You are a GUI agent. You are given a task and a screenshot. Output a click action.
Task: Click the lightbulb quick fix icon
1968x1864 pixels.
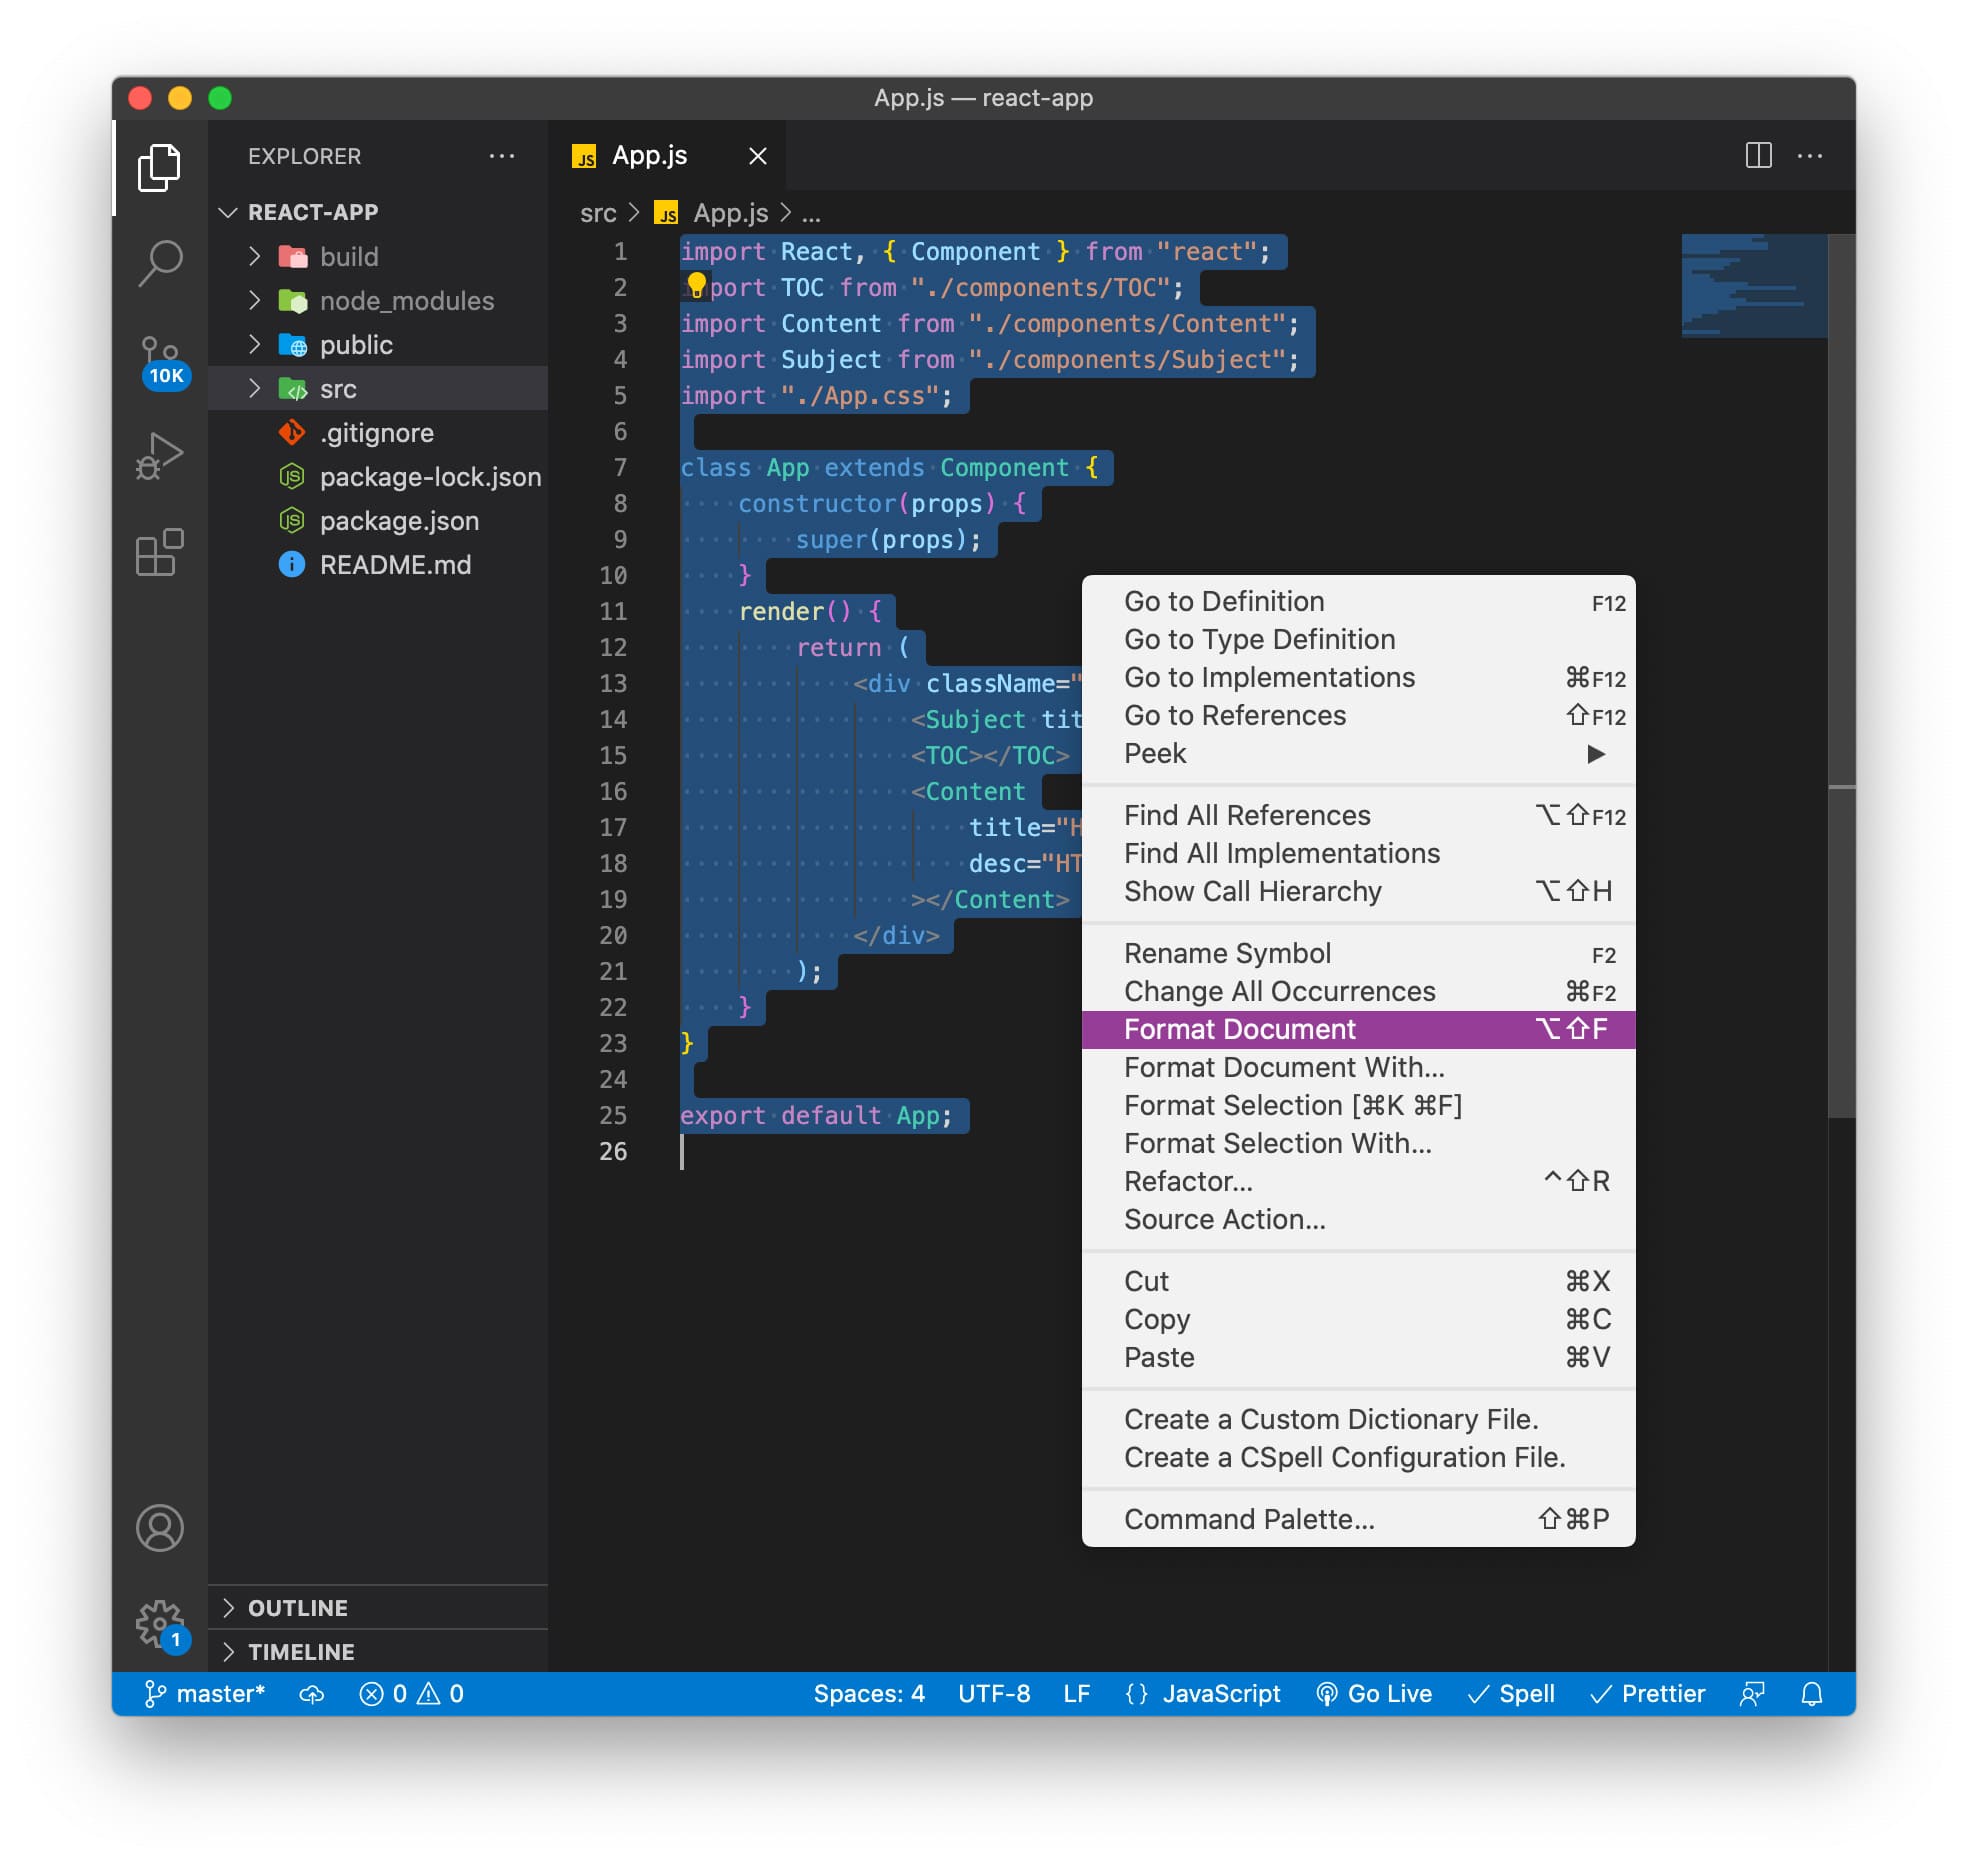click(696, 286)
